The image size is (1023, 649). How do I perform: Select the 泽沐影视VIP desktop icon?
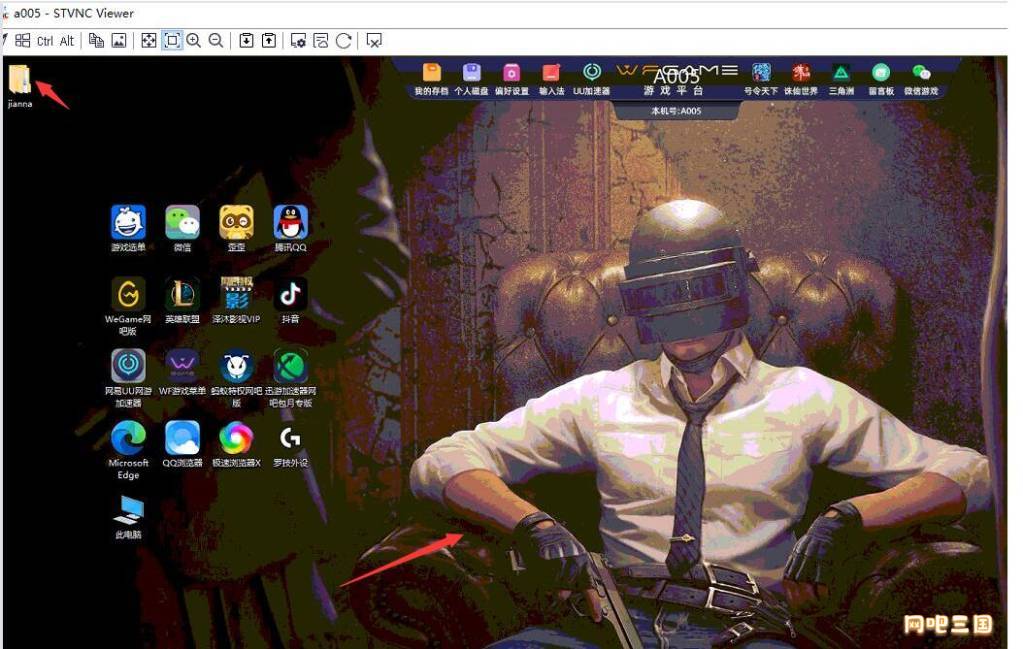(236, 300)
